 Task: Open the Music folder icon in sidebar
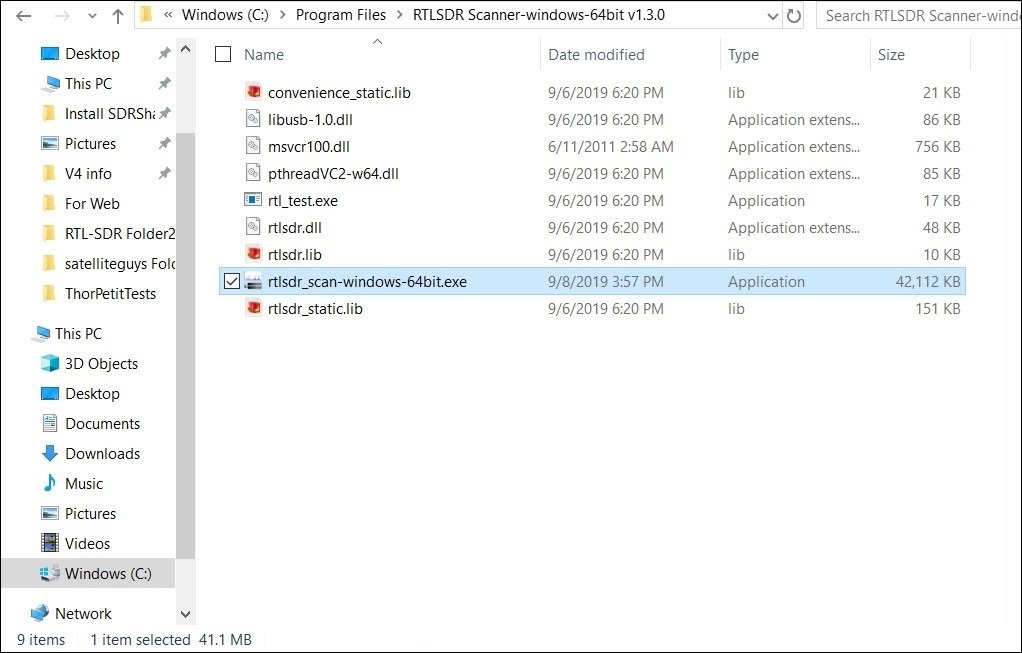coord(50,483)
